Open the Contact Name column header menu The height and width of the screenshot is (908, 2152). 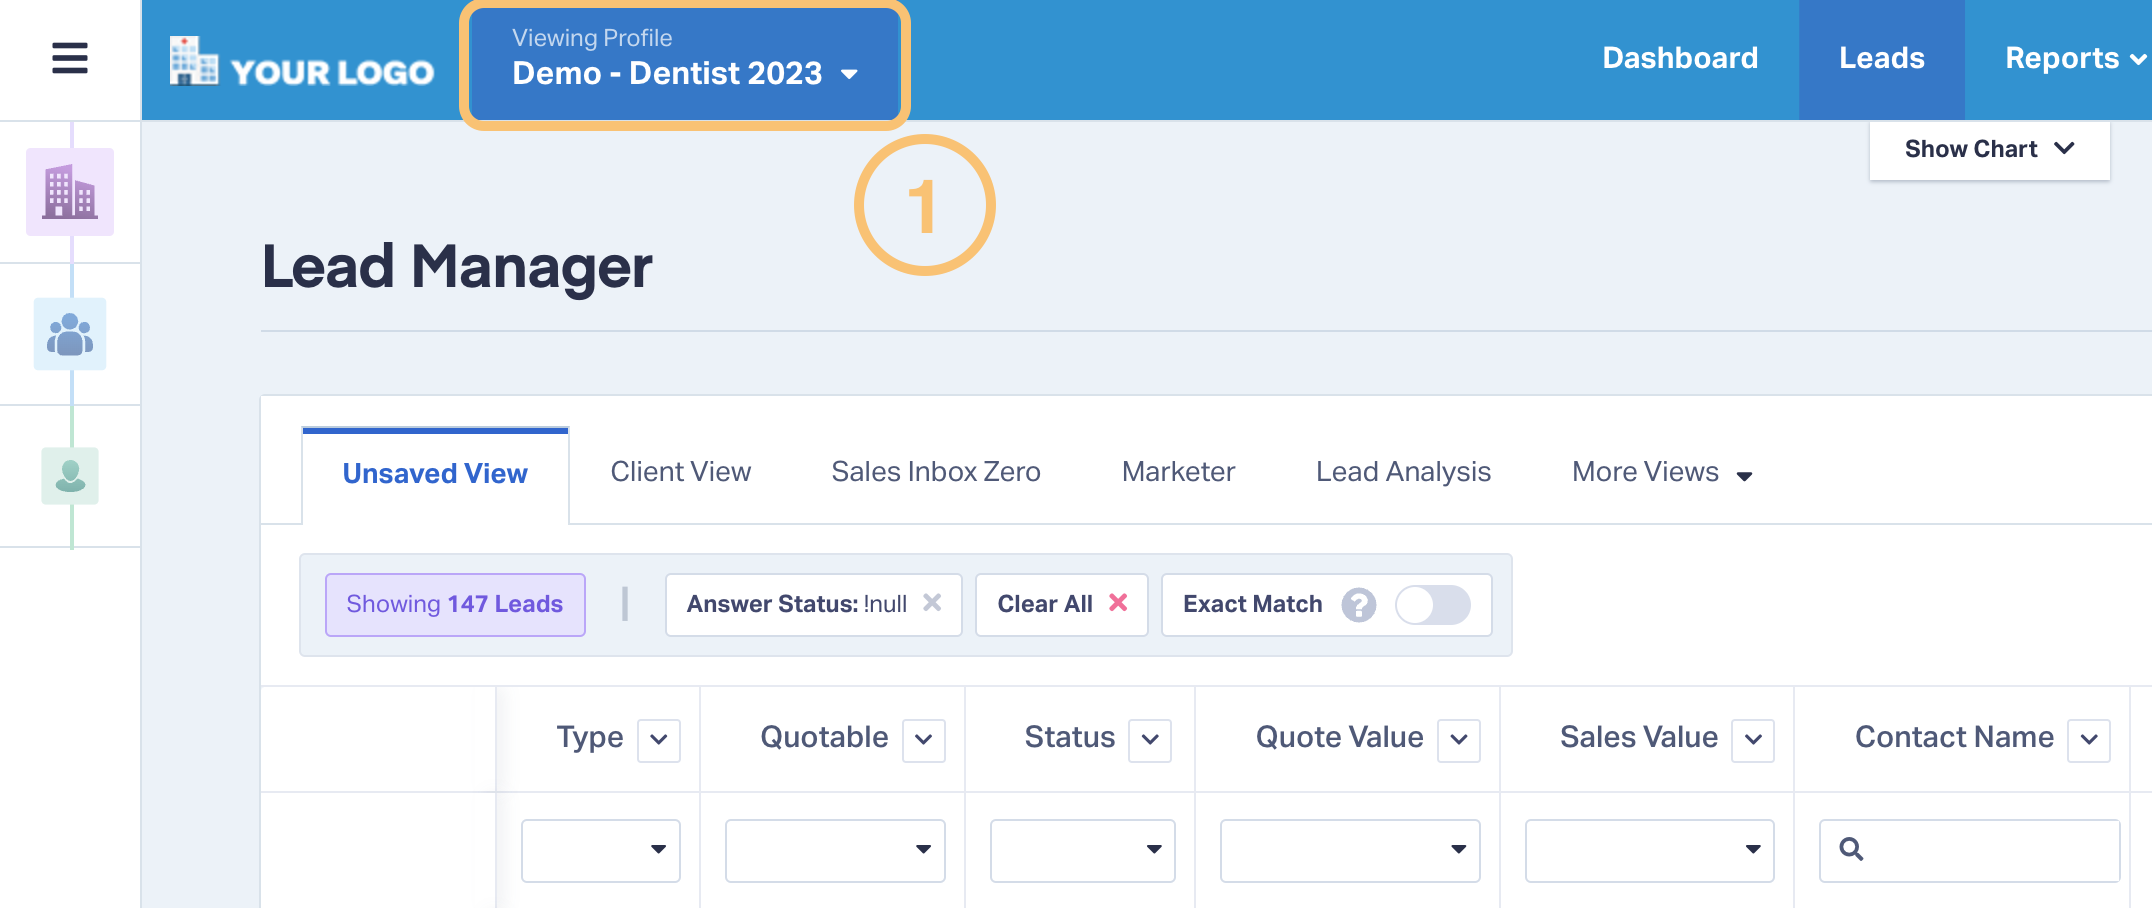click(x=2089, y=740)
